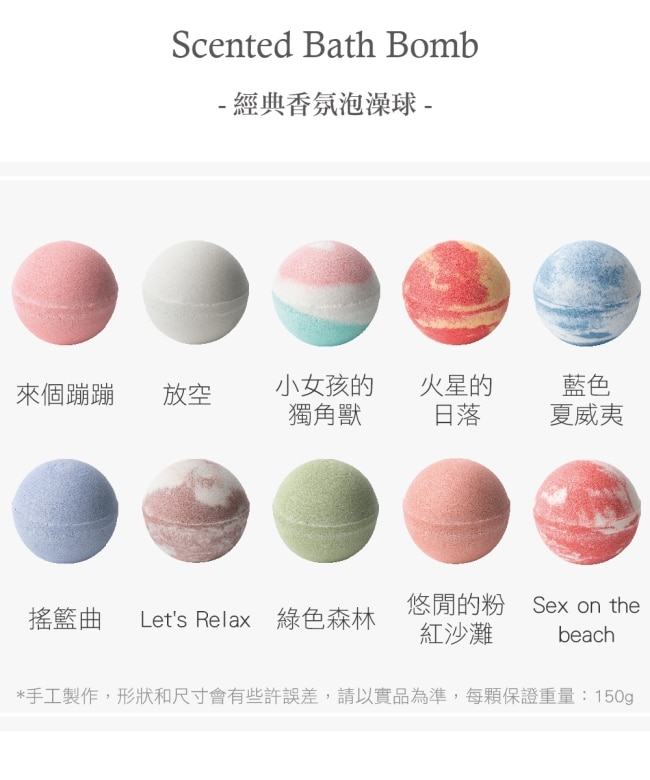Click the Let's Relax text label
This screenshot has height=780, width=650.
pos(195,620)
